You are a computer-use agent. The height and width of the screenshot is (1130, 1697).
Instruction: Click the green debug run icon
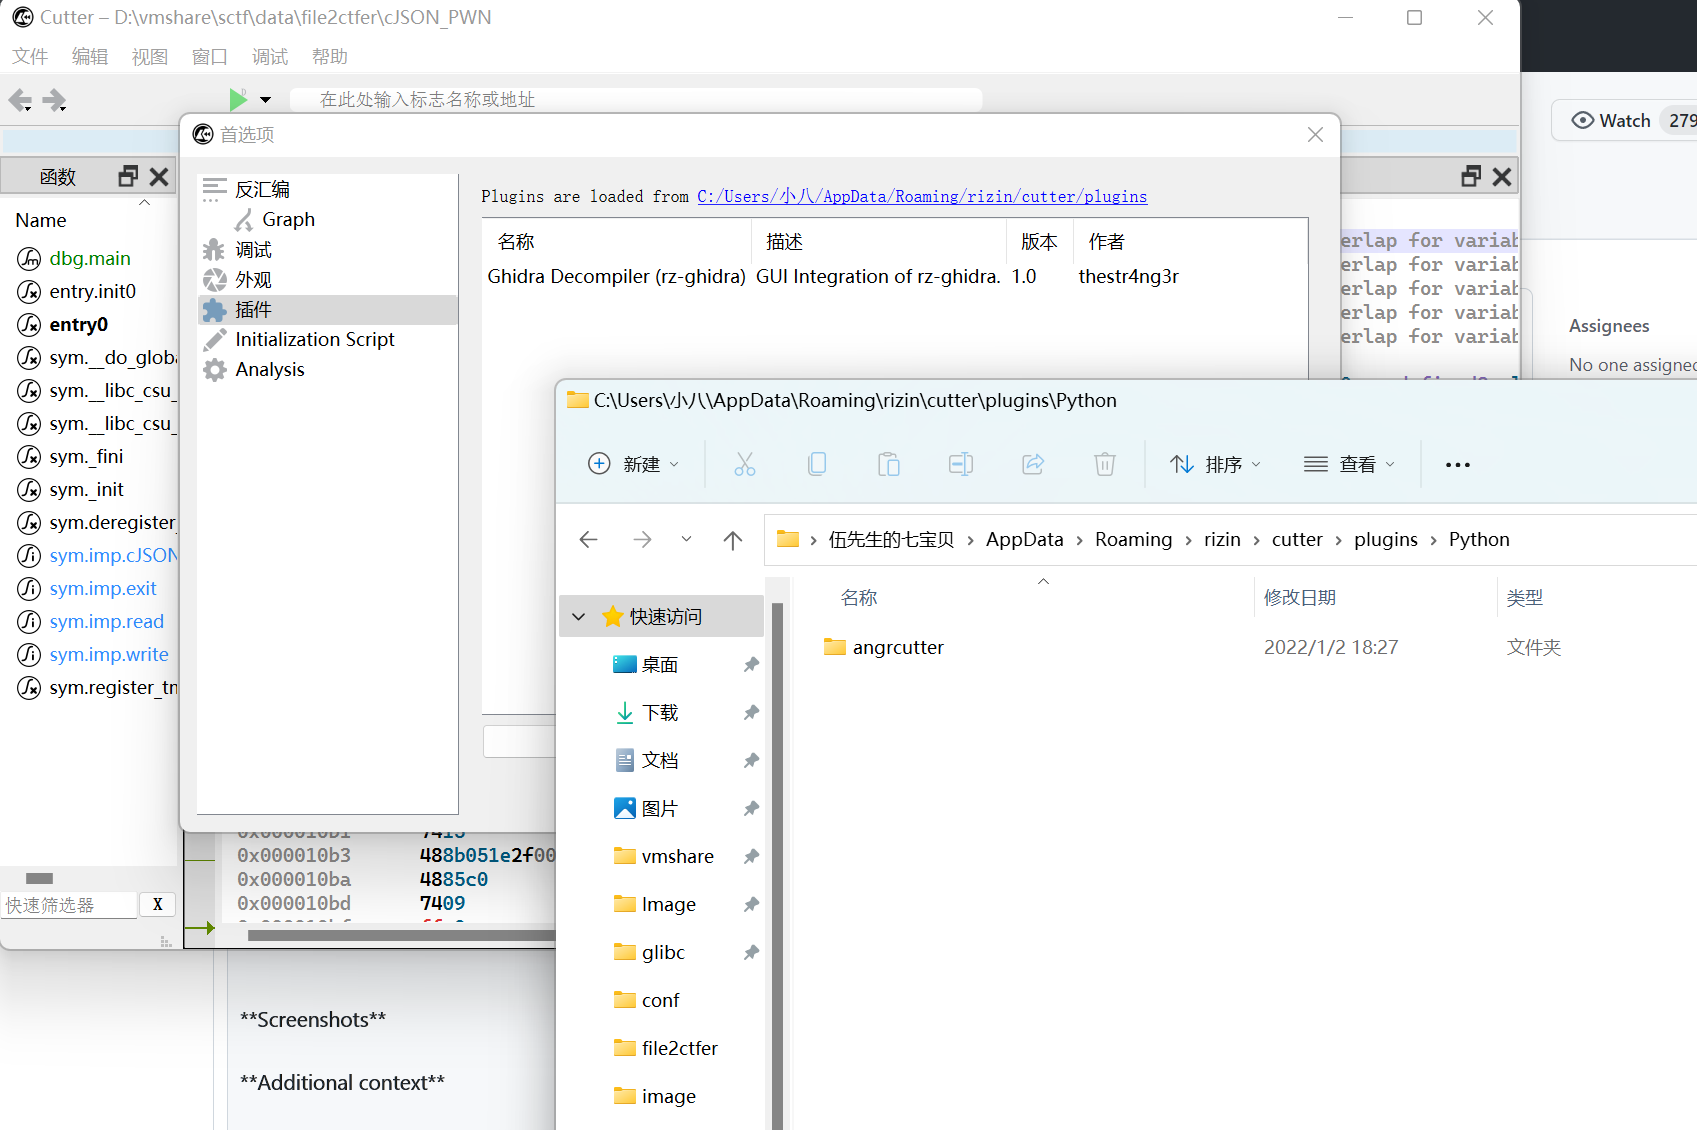click(238, 99)
